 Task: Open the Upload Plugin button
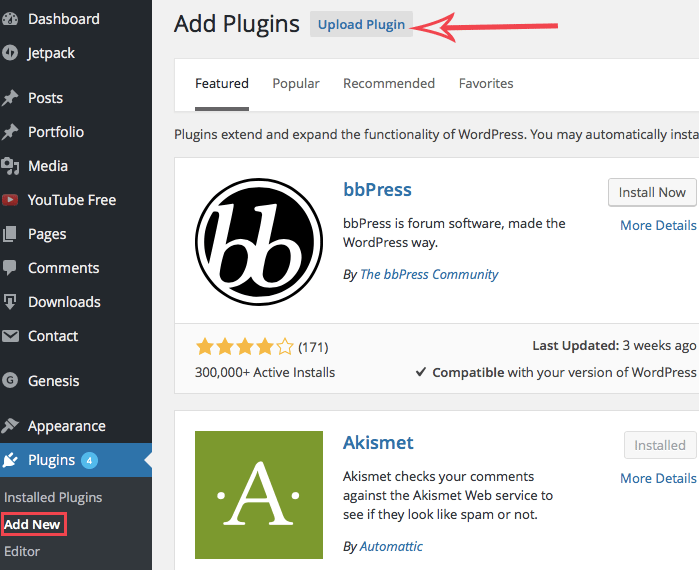361,25
